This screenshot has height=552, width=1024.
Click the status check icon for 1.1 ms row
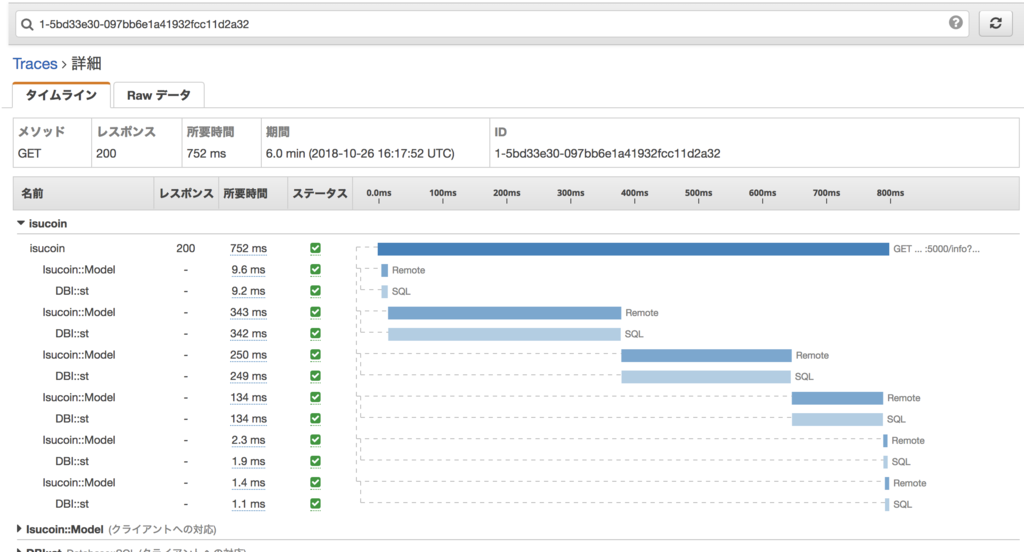[x=315, y=504]
